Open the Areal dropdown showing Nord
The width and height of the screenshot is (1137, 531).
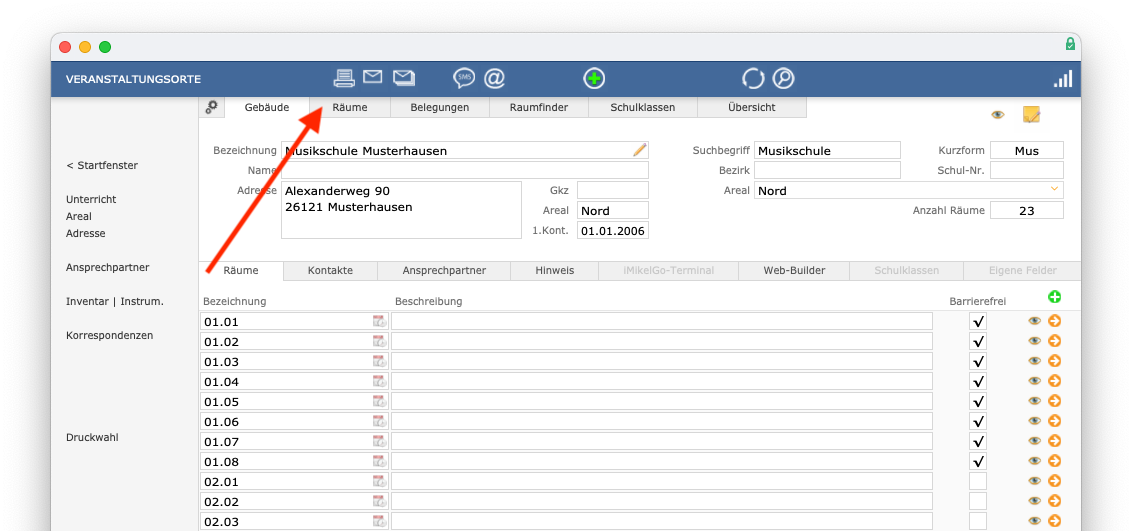click(x=909, y=190)
